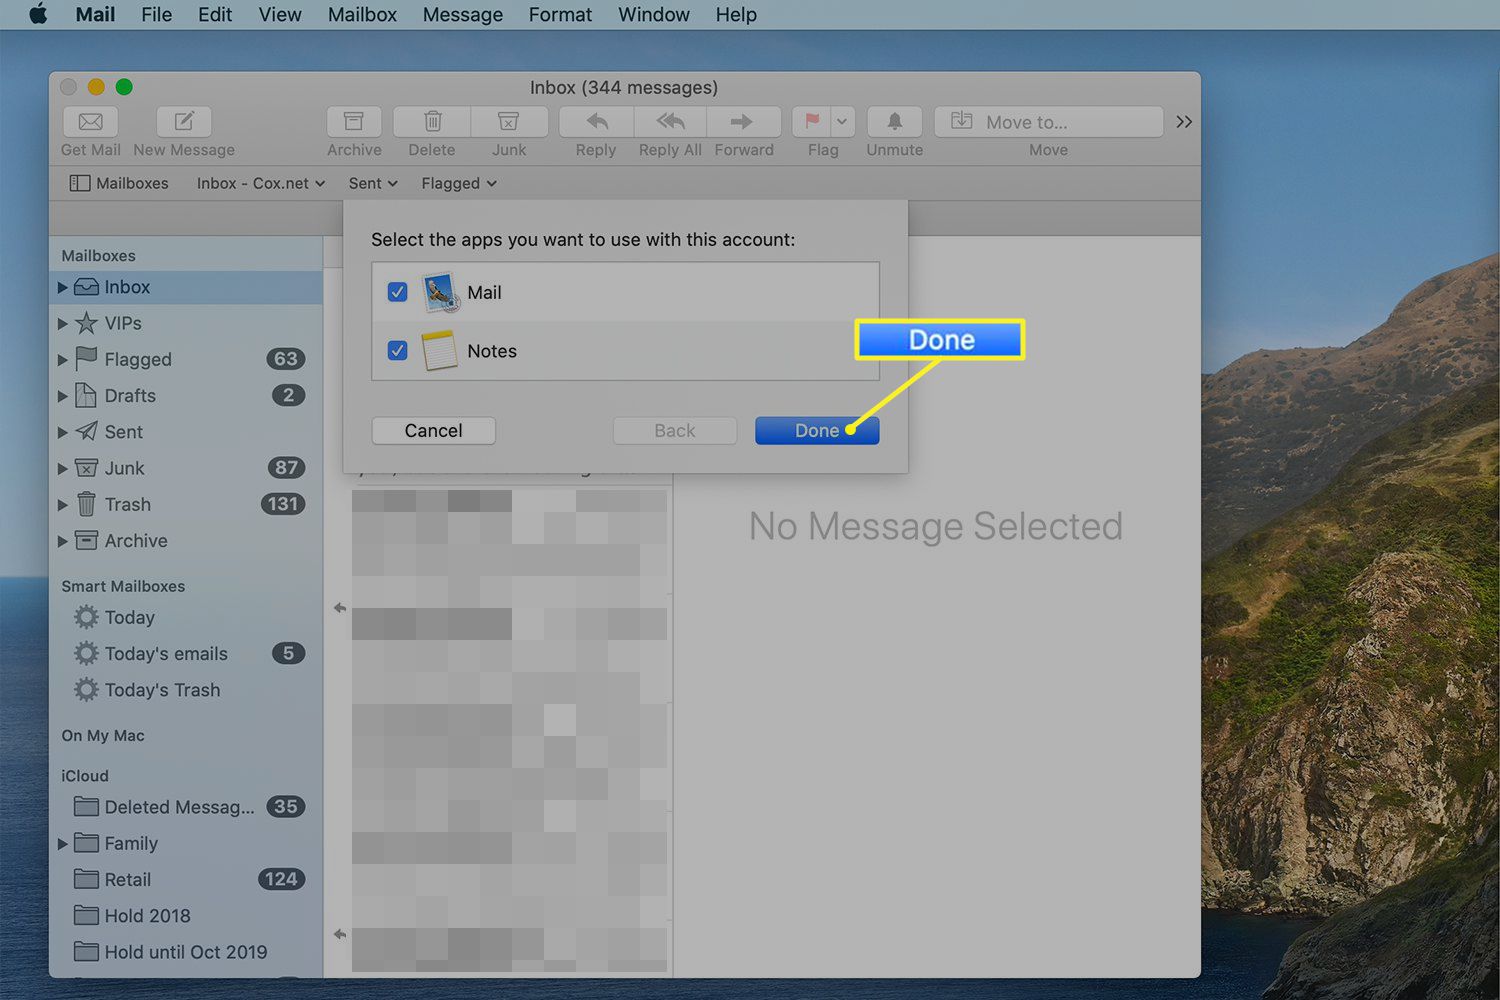Viewport: 1500px width, 1000px height.
Task: Uncheck the Notes app checkbox
Action: (x=397, y=351)
